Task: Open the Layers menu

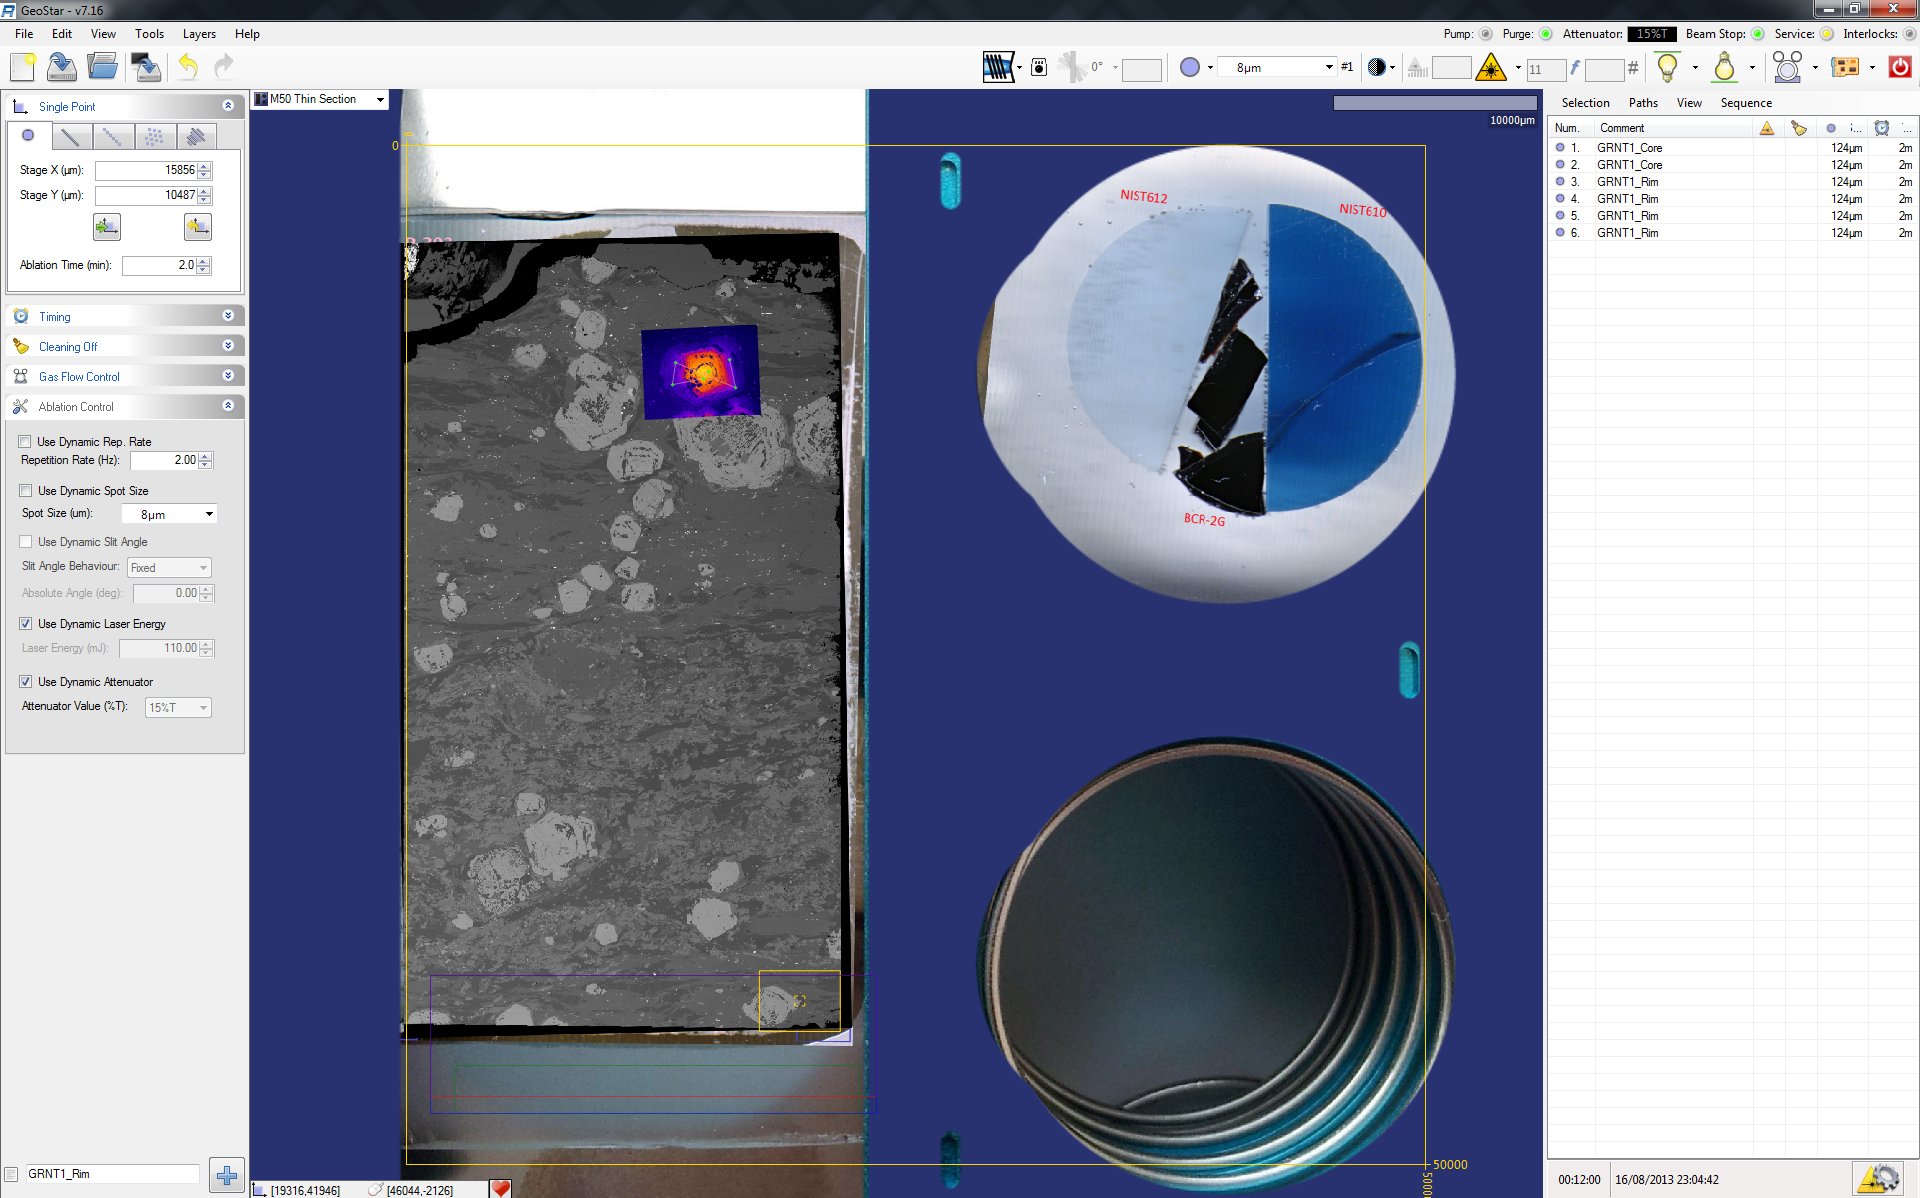Action: [198, 33]
